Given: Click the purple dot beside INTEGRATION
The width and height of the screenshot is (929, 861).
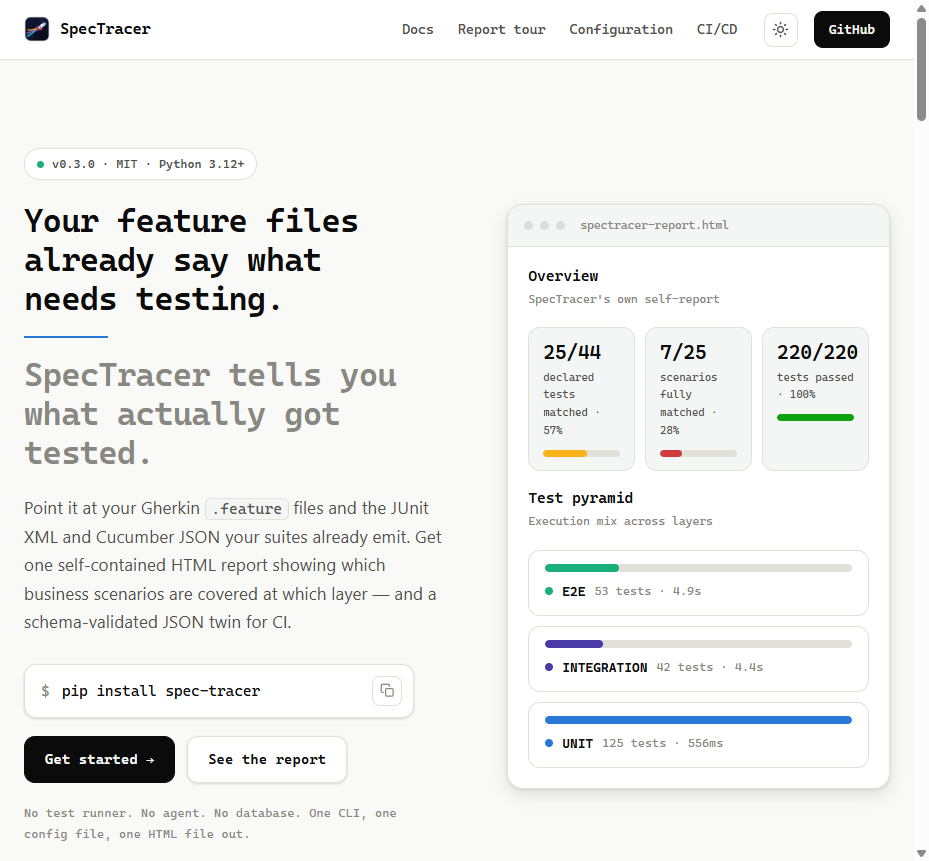Looking at the screenshot, I should 549,667.
